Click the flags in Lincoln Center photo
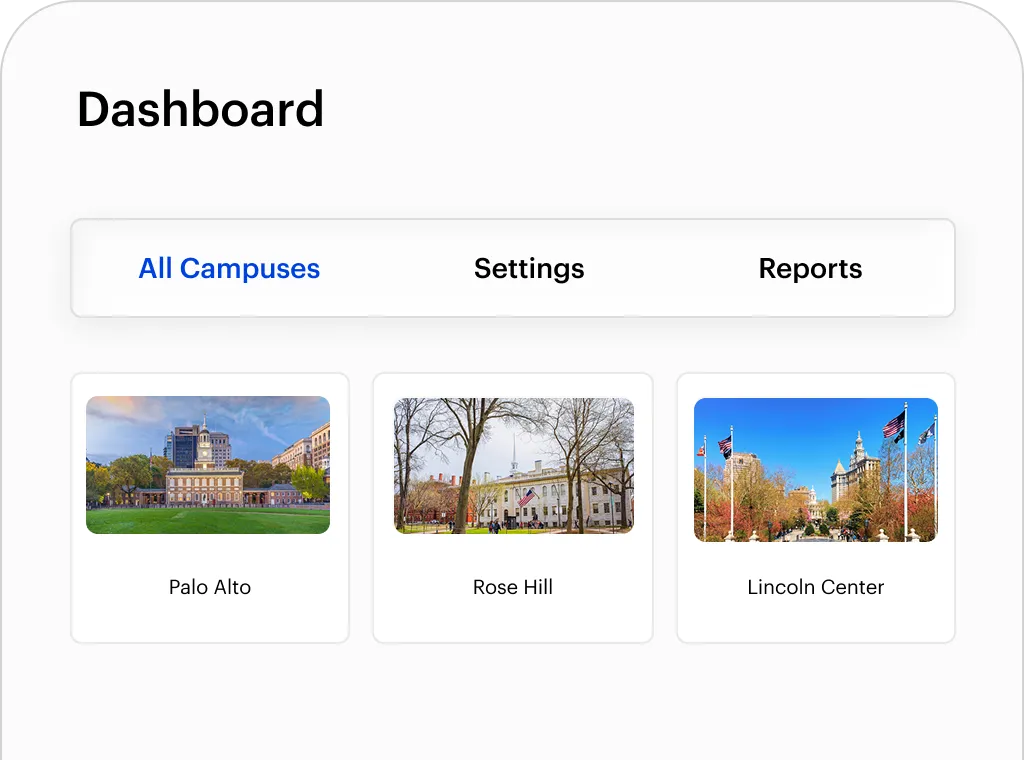Screen dimensions: 1024x760 pyautogui.click(x=894, y=426)
